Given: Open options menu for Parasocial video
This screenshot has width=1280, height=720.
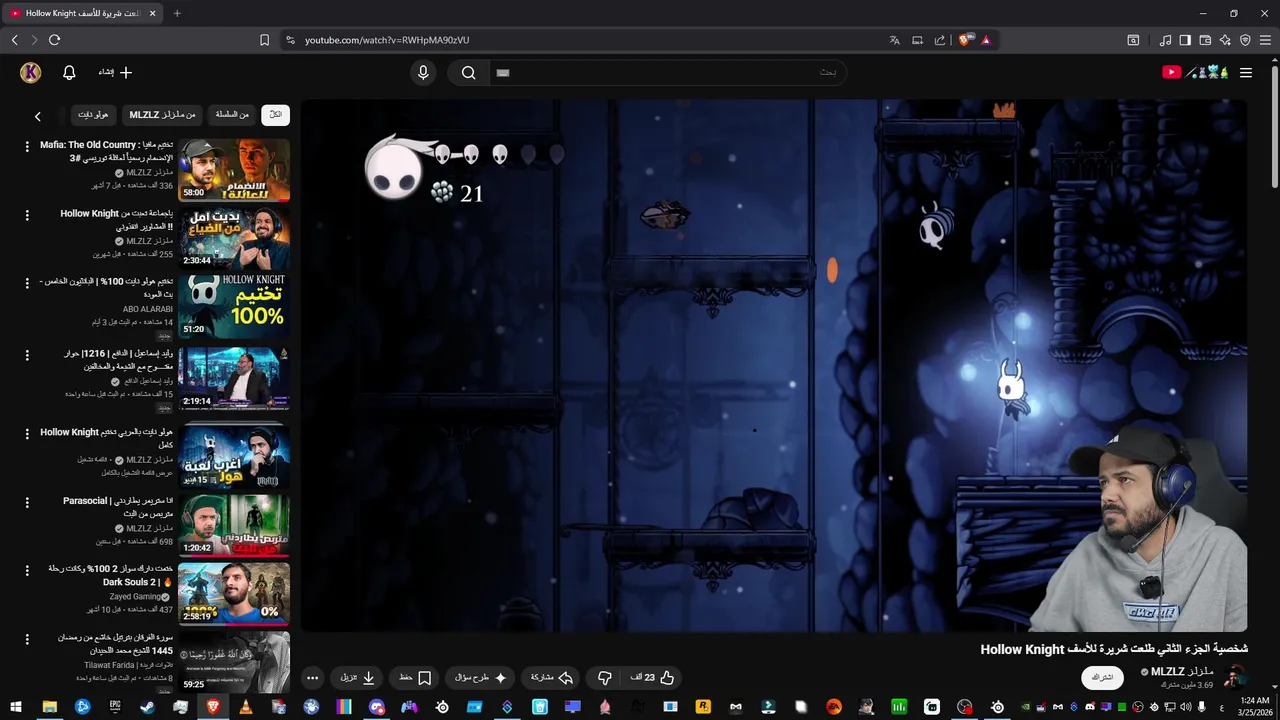Looking at the screenshot, I should [27, 502].
